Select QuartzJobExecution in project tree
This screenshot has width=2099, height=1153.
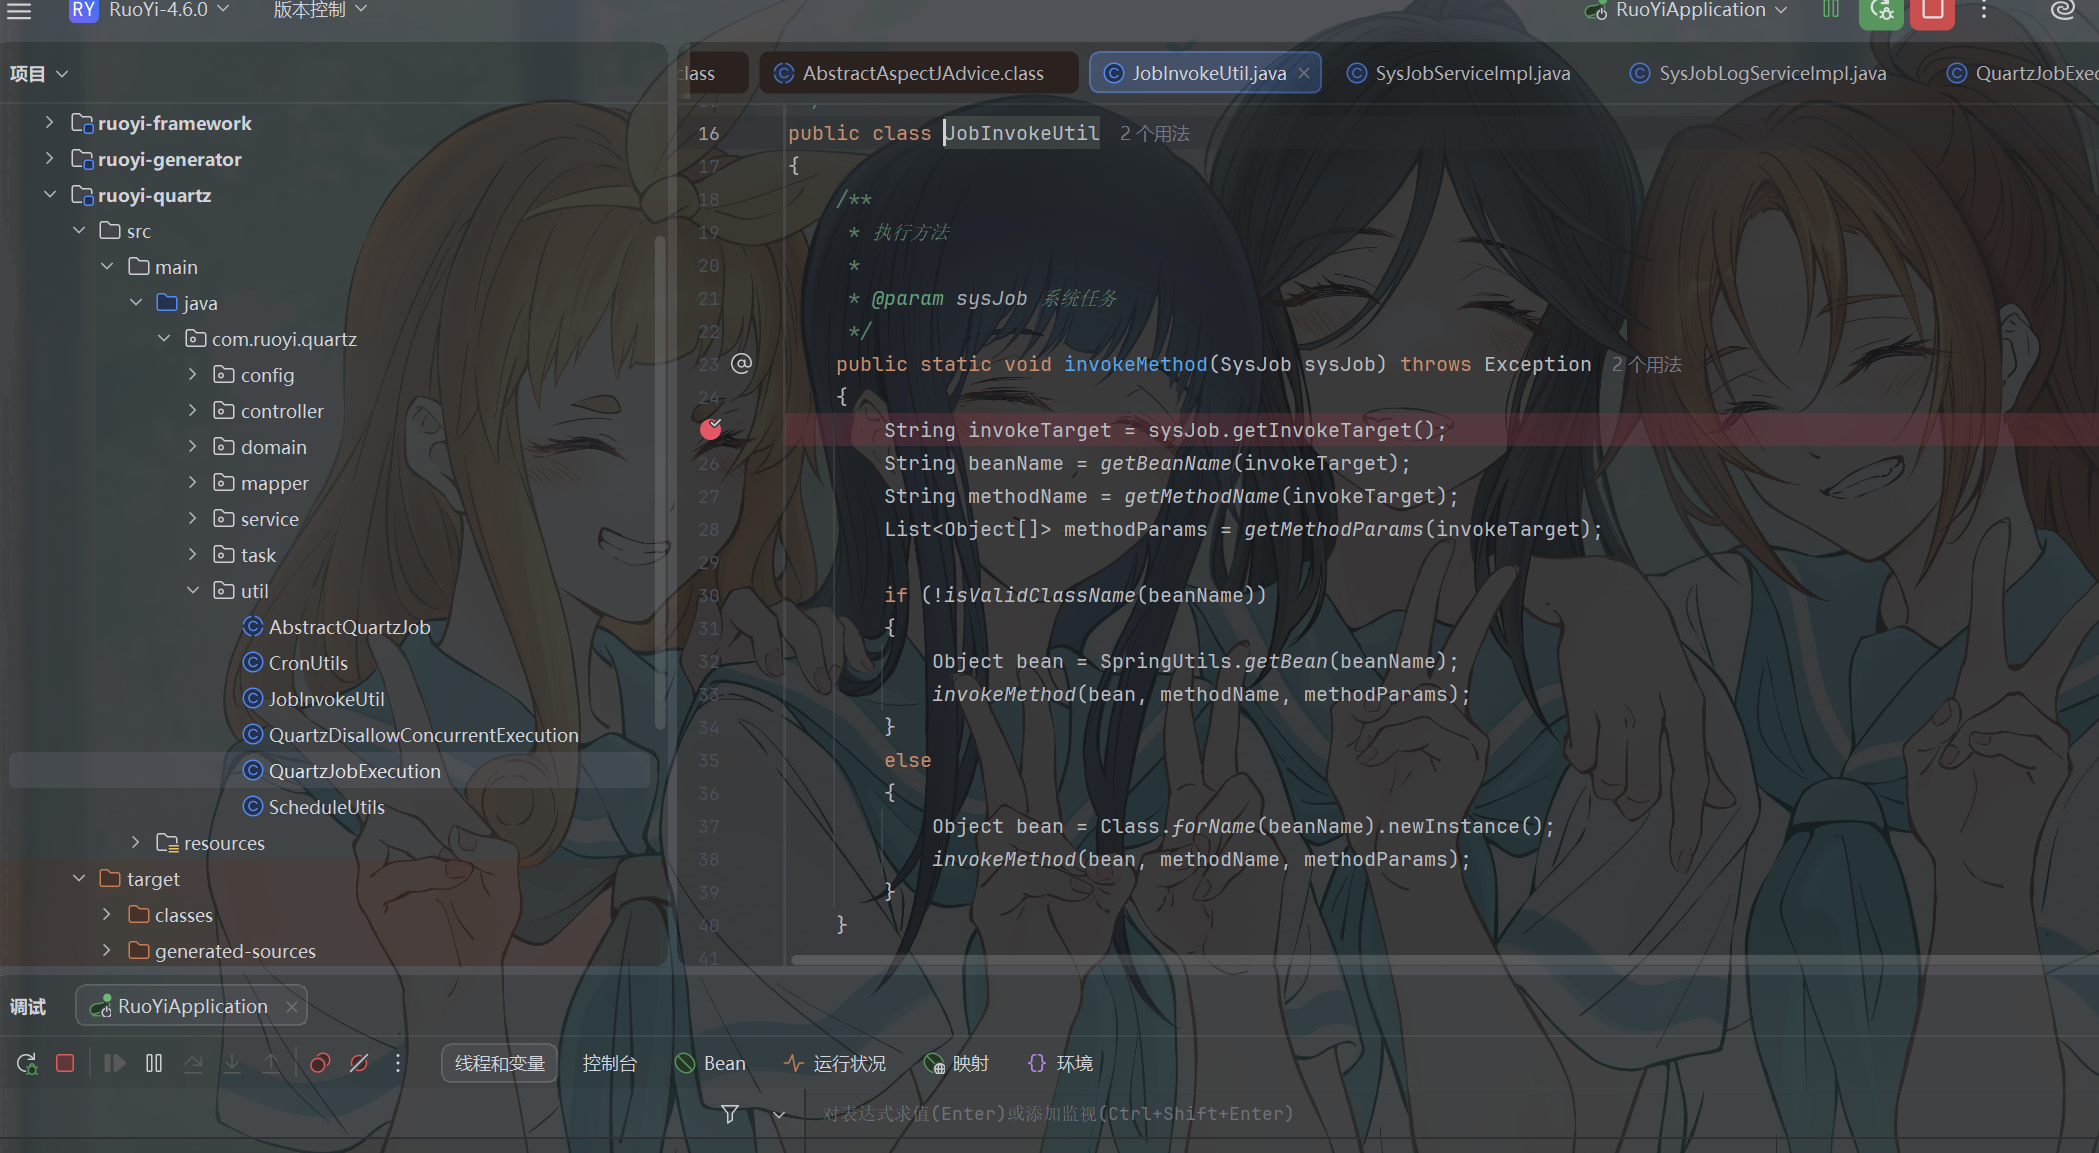pos(330,771)
